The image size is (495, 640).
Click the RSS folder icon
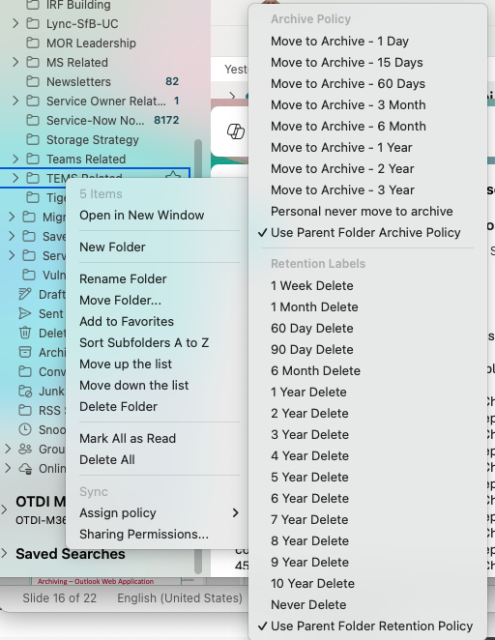tap(25, 410)
